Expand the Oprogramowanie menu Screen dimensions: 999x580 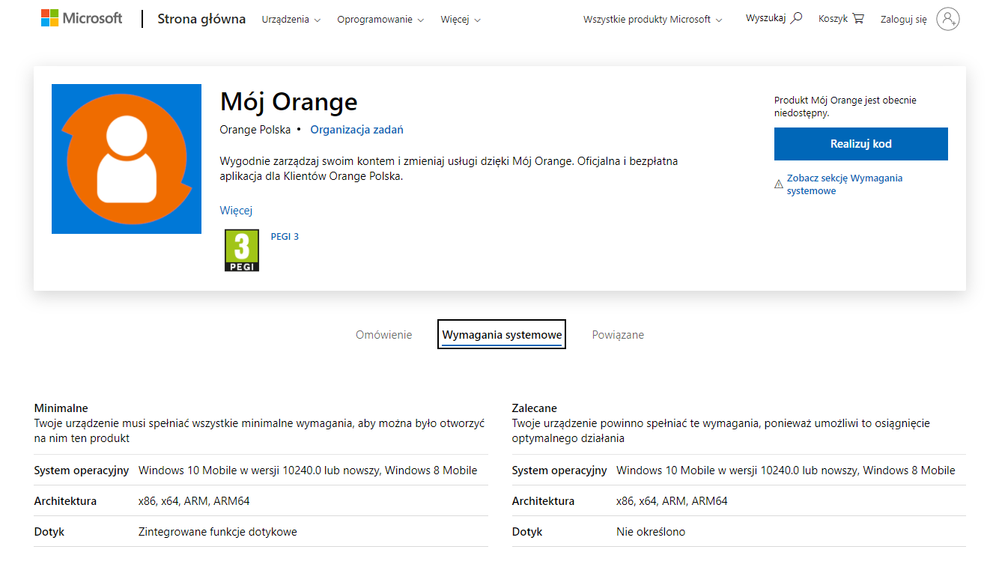(x=380, y=20)
